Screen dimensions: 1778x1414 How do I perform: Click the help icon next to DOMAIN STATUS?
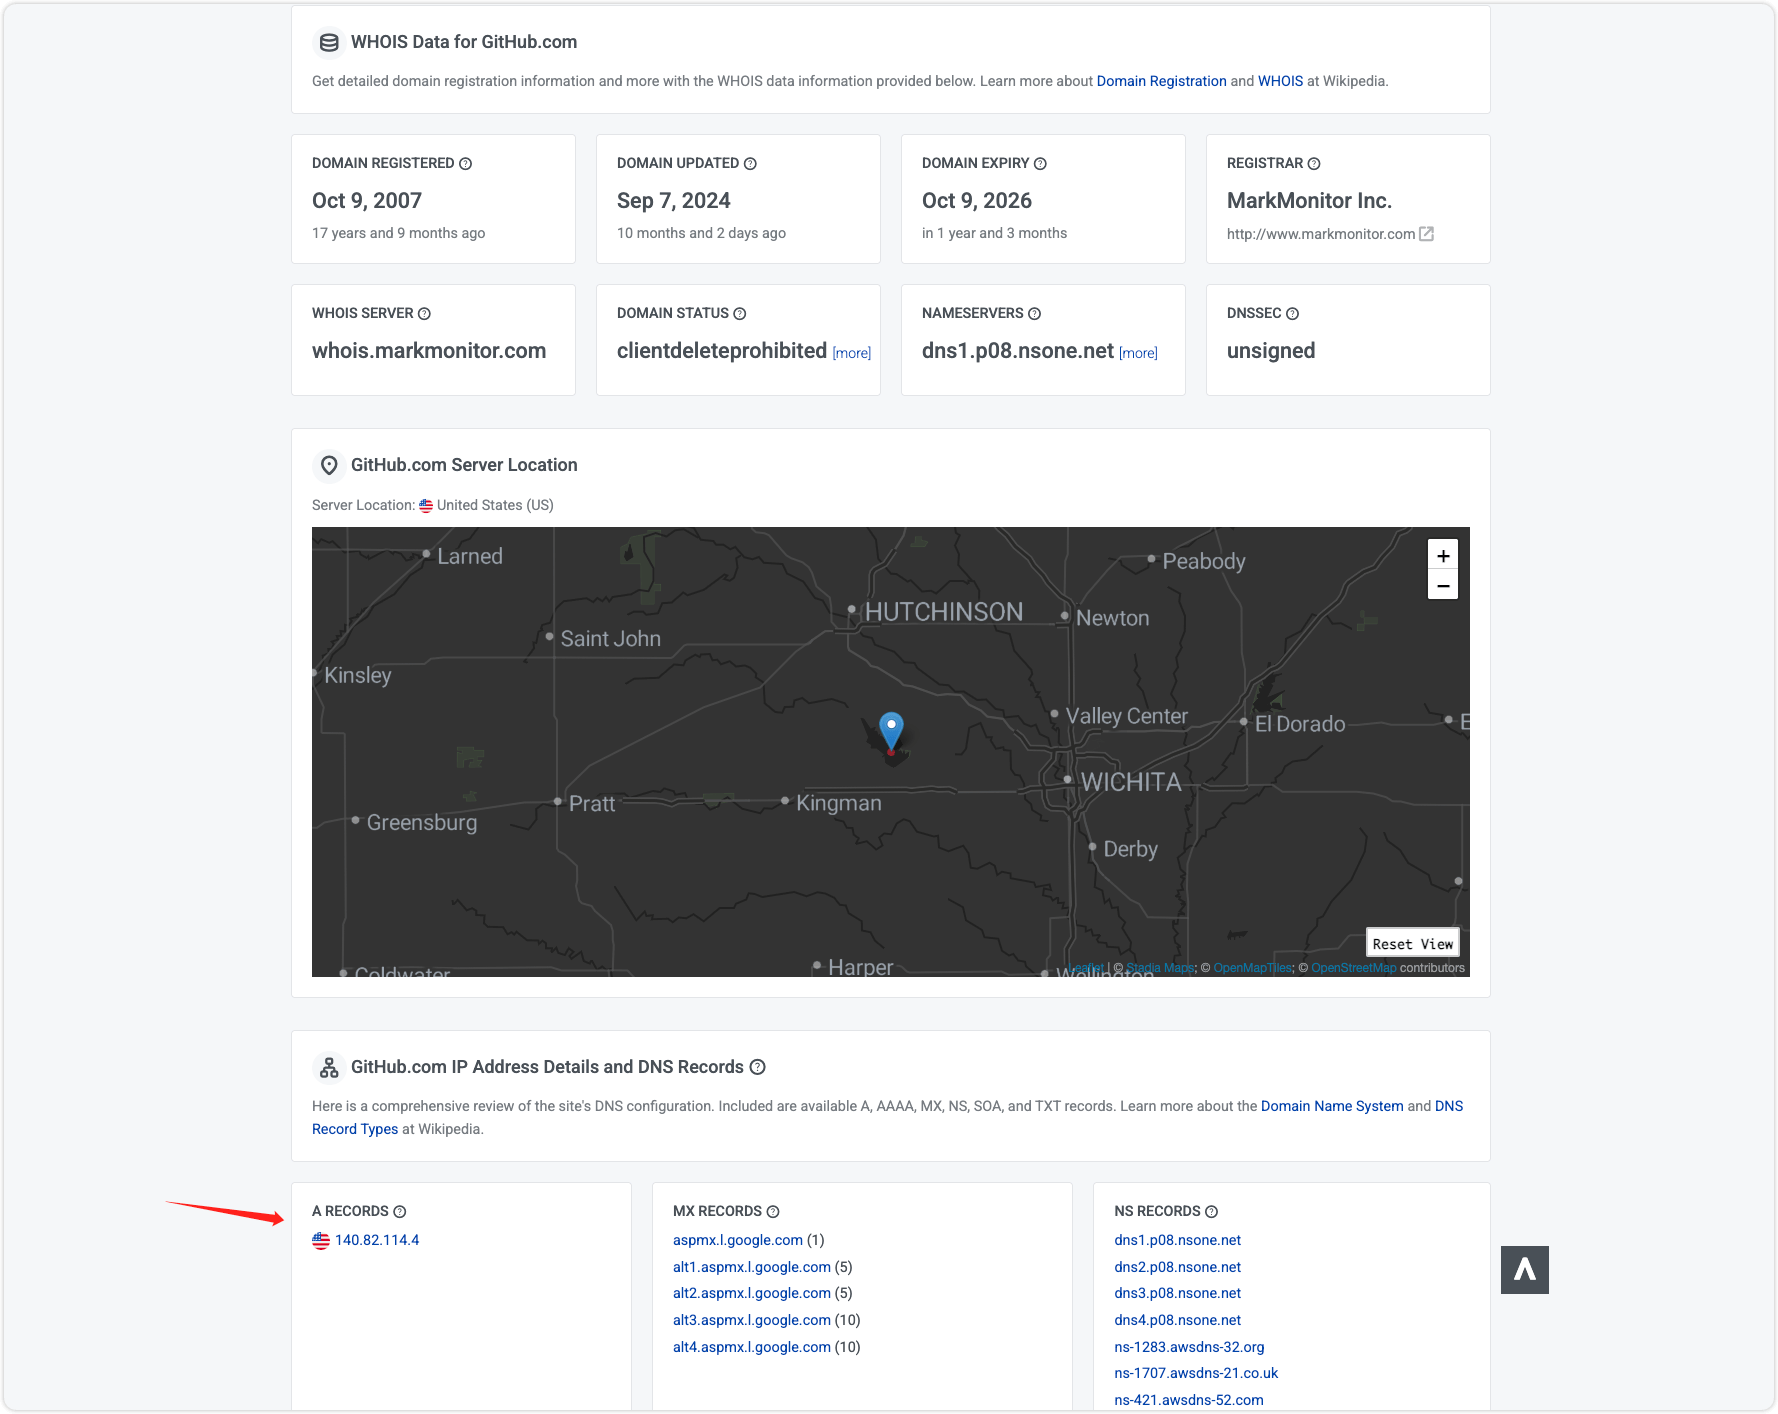click(740, 314)
